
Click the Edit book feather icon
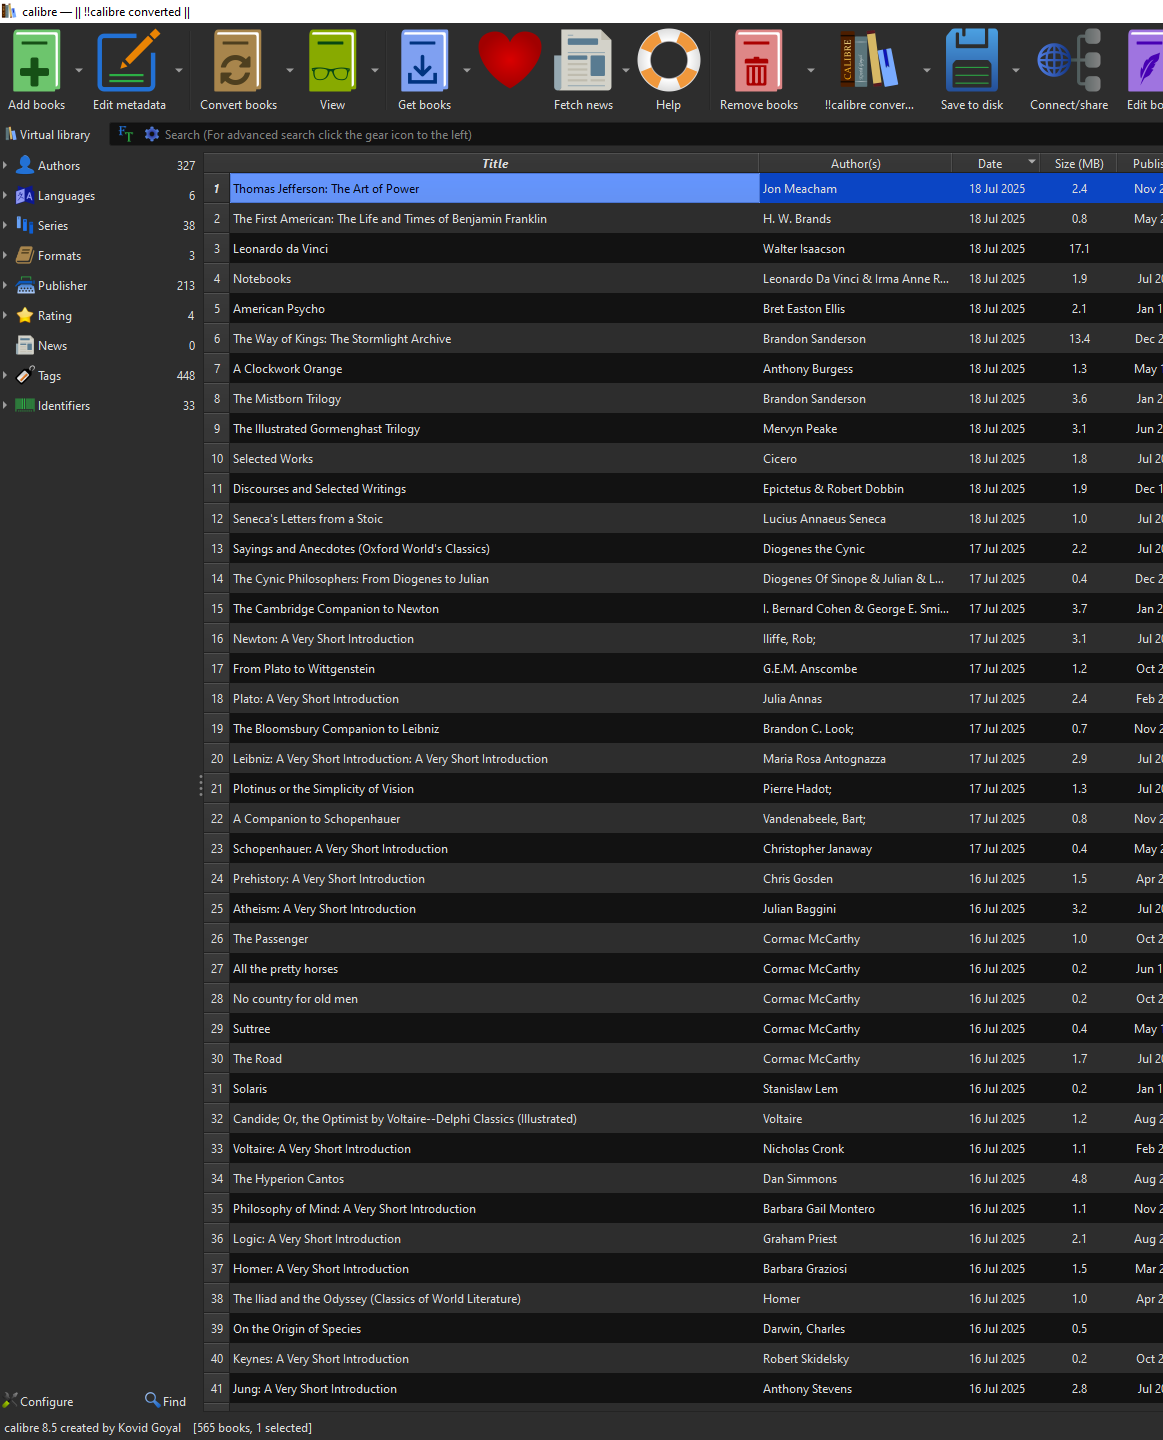pyautogui.click(x=1146, y=62)
